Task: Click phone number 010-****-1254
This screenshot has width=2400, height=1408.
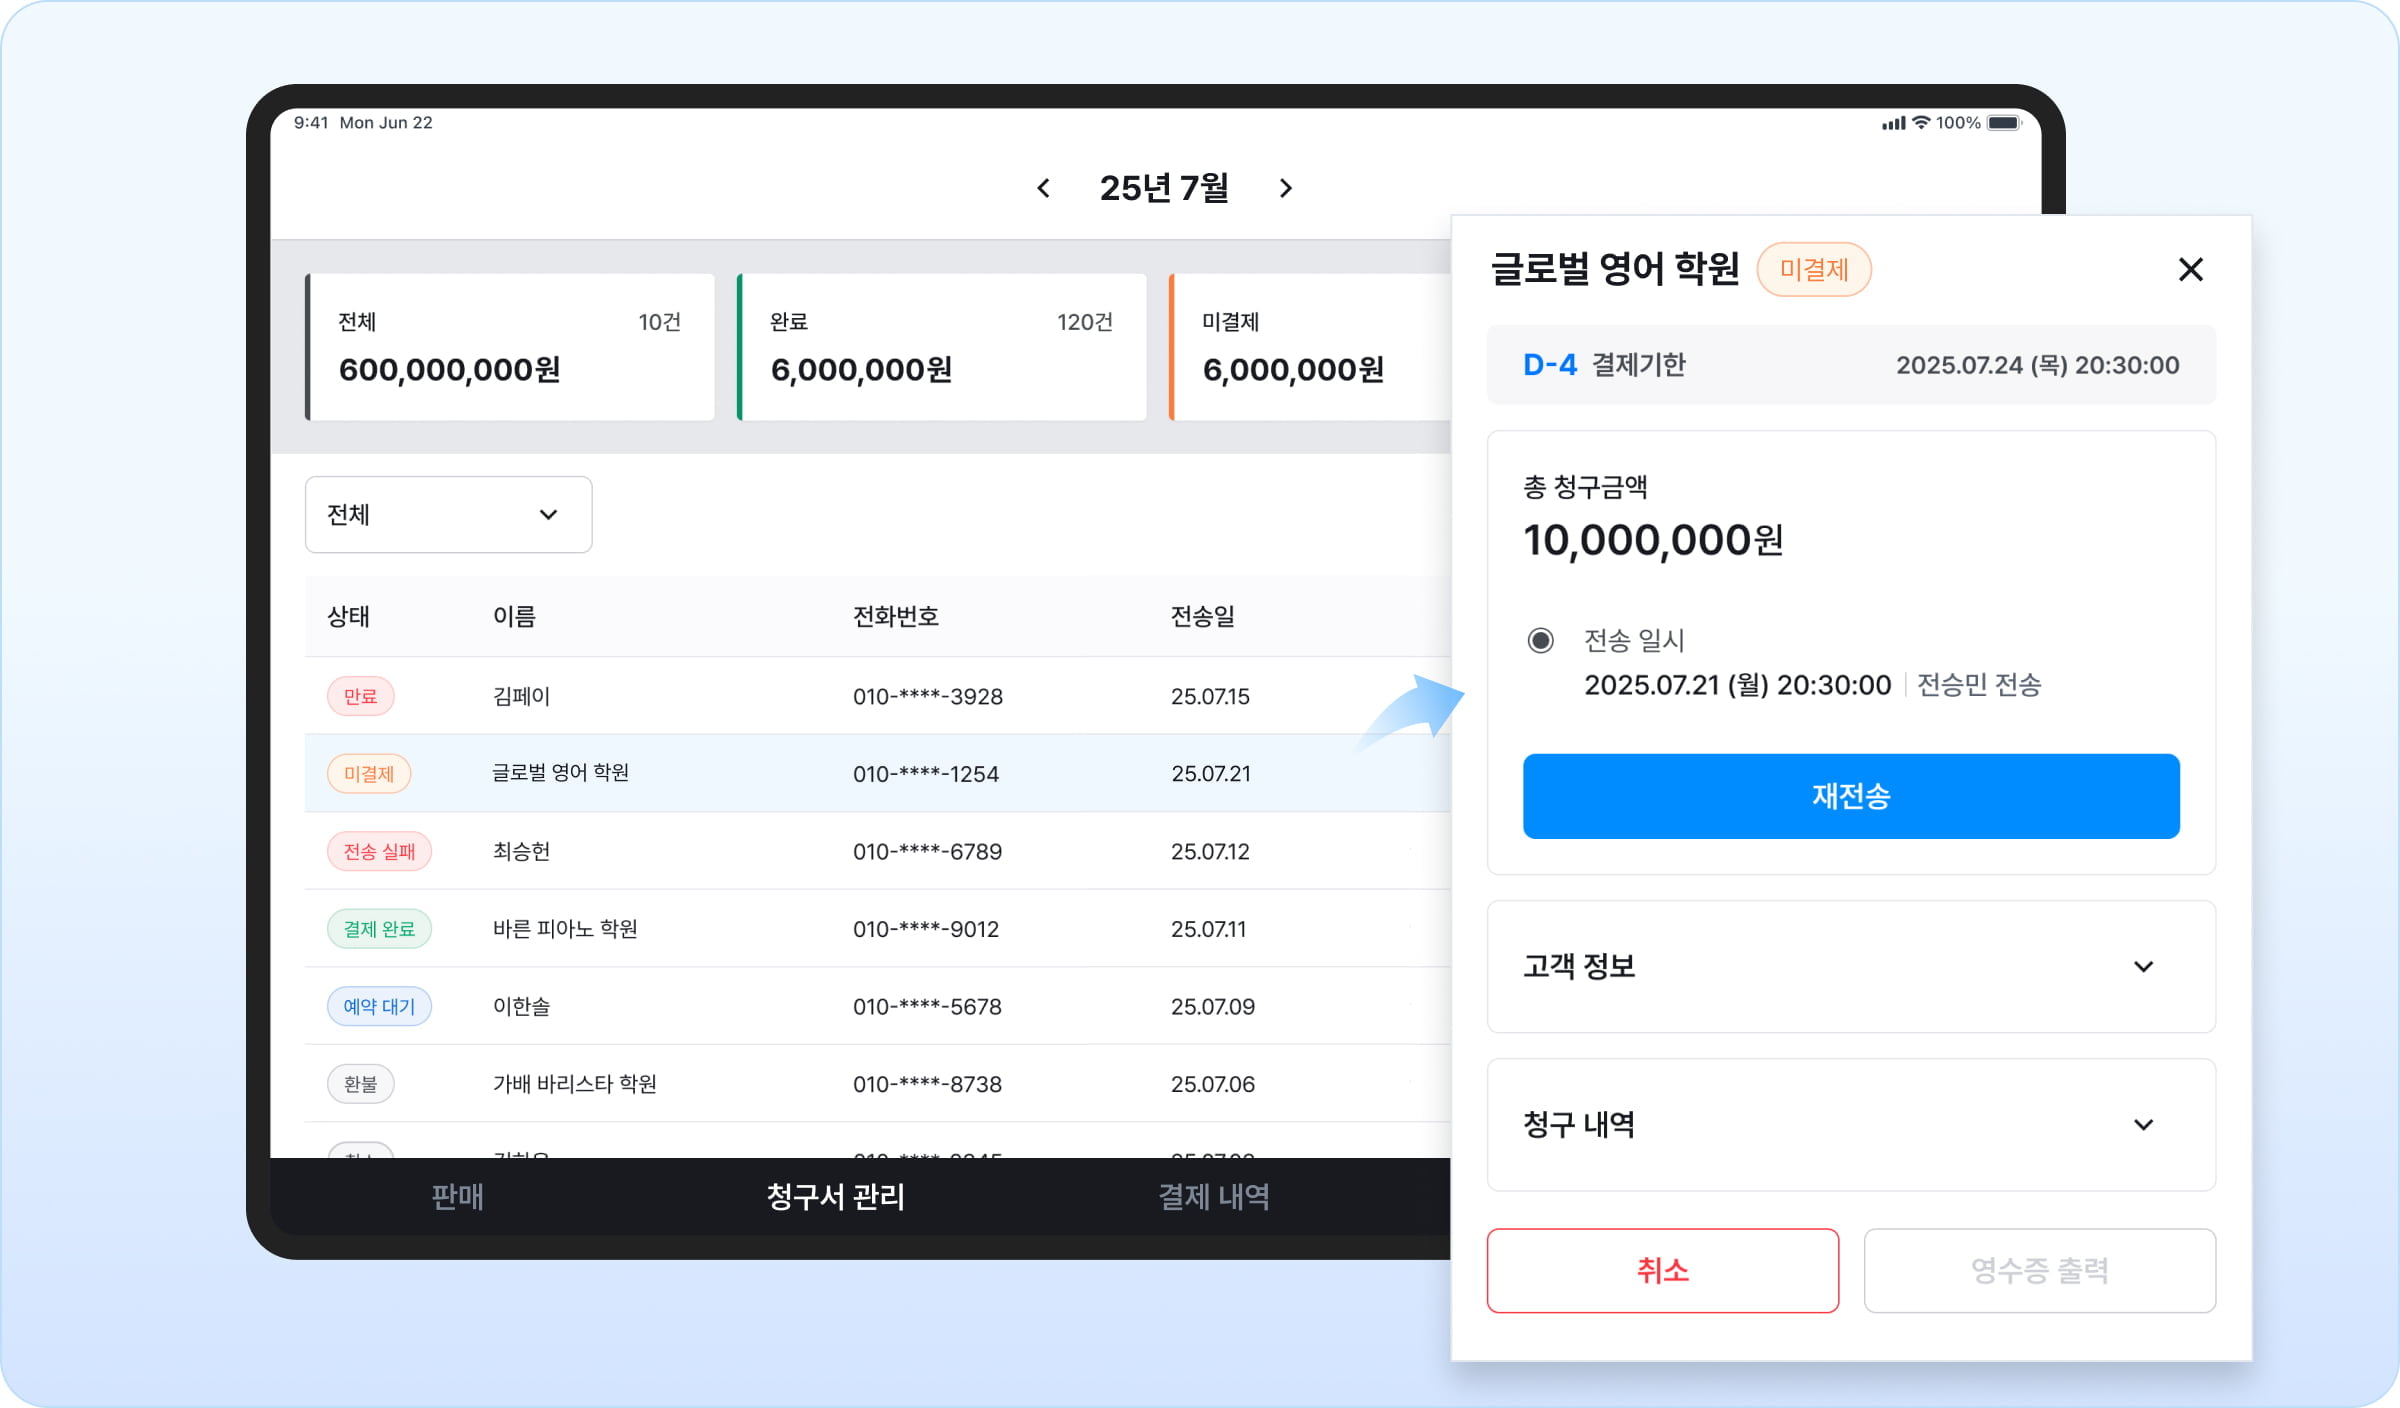Action: [x=925, y=773]
